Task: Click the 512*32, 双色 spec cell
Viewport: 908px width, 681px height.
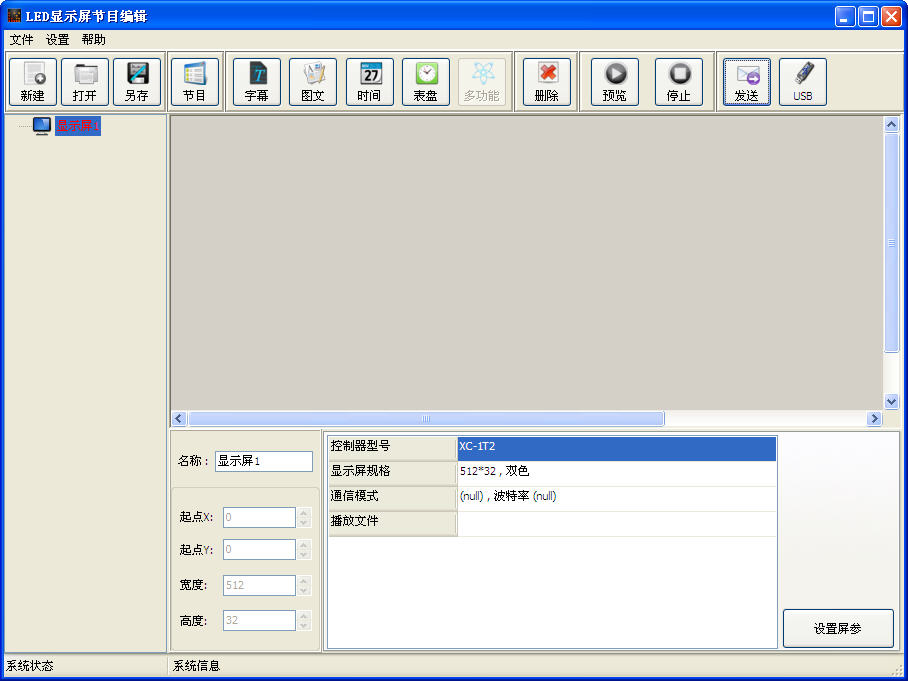Action: coord(617,473)
